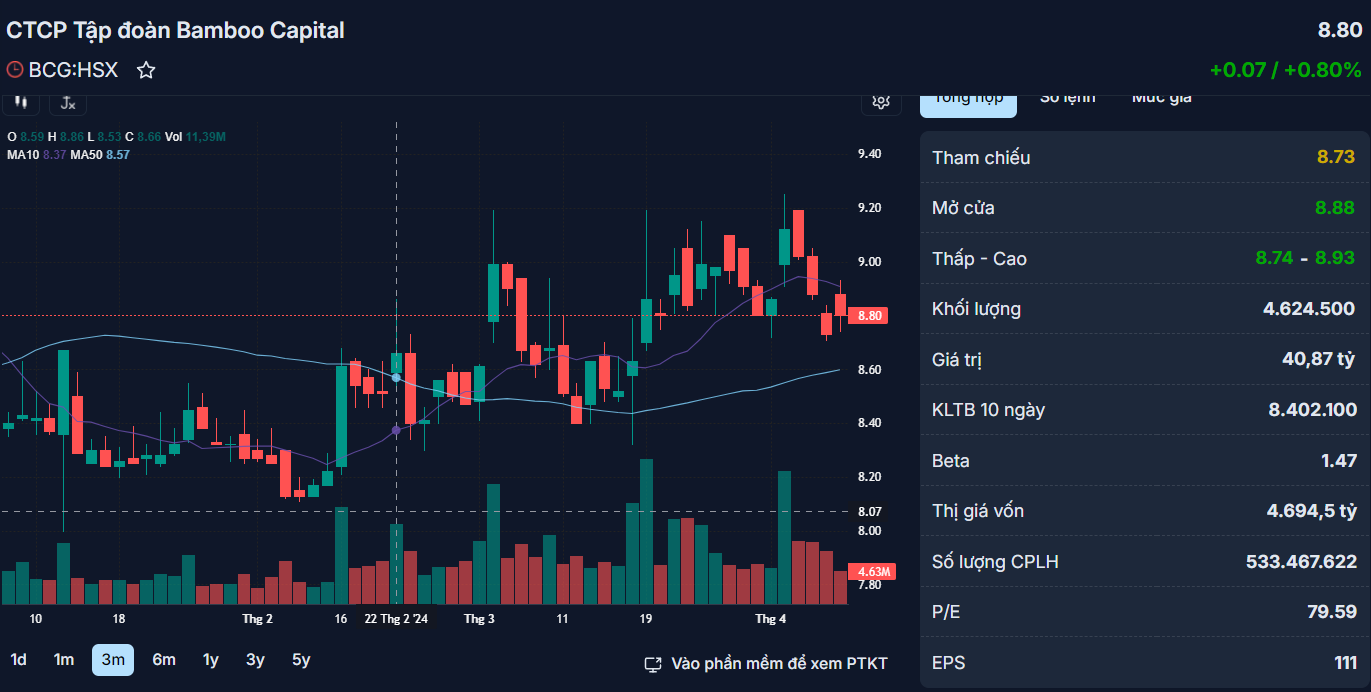Click the Thg 3 label on time axis
Screen dimensions: 1371x692
tap(479, 619)
